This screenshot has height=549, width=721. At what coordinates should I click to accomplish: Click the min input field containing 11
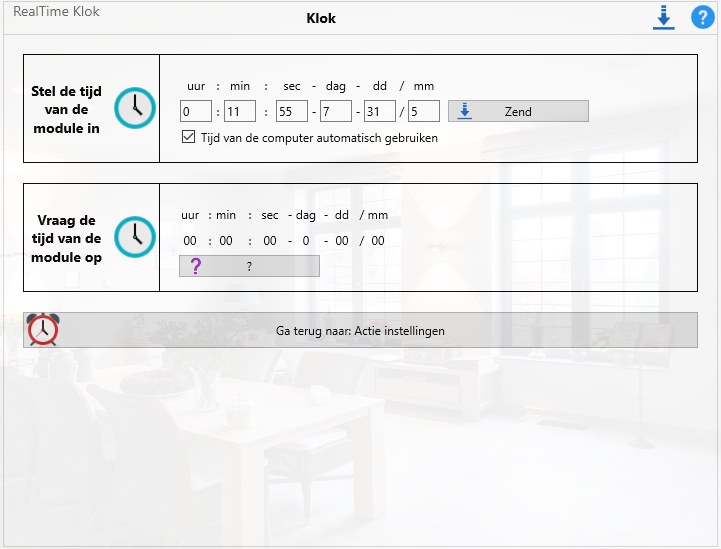(240, 111)
